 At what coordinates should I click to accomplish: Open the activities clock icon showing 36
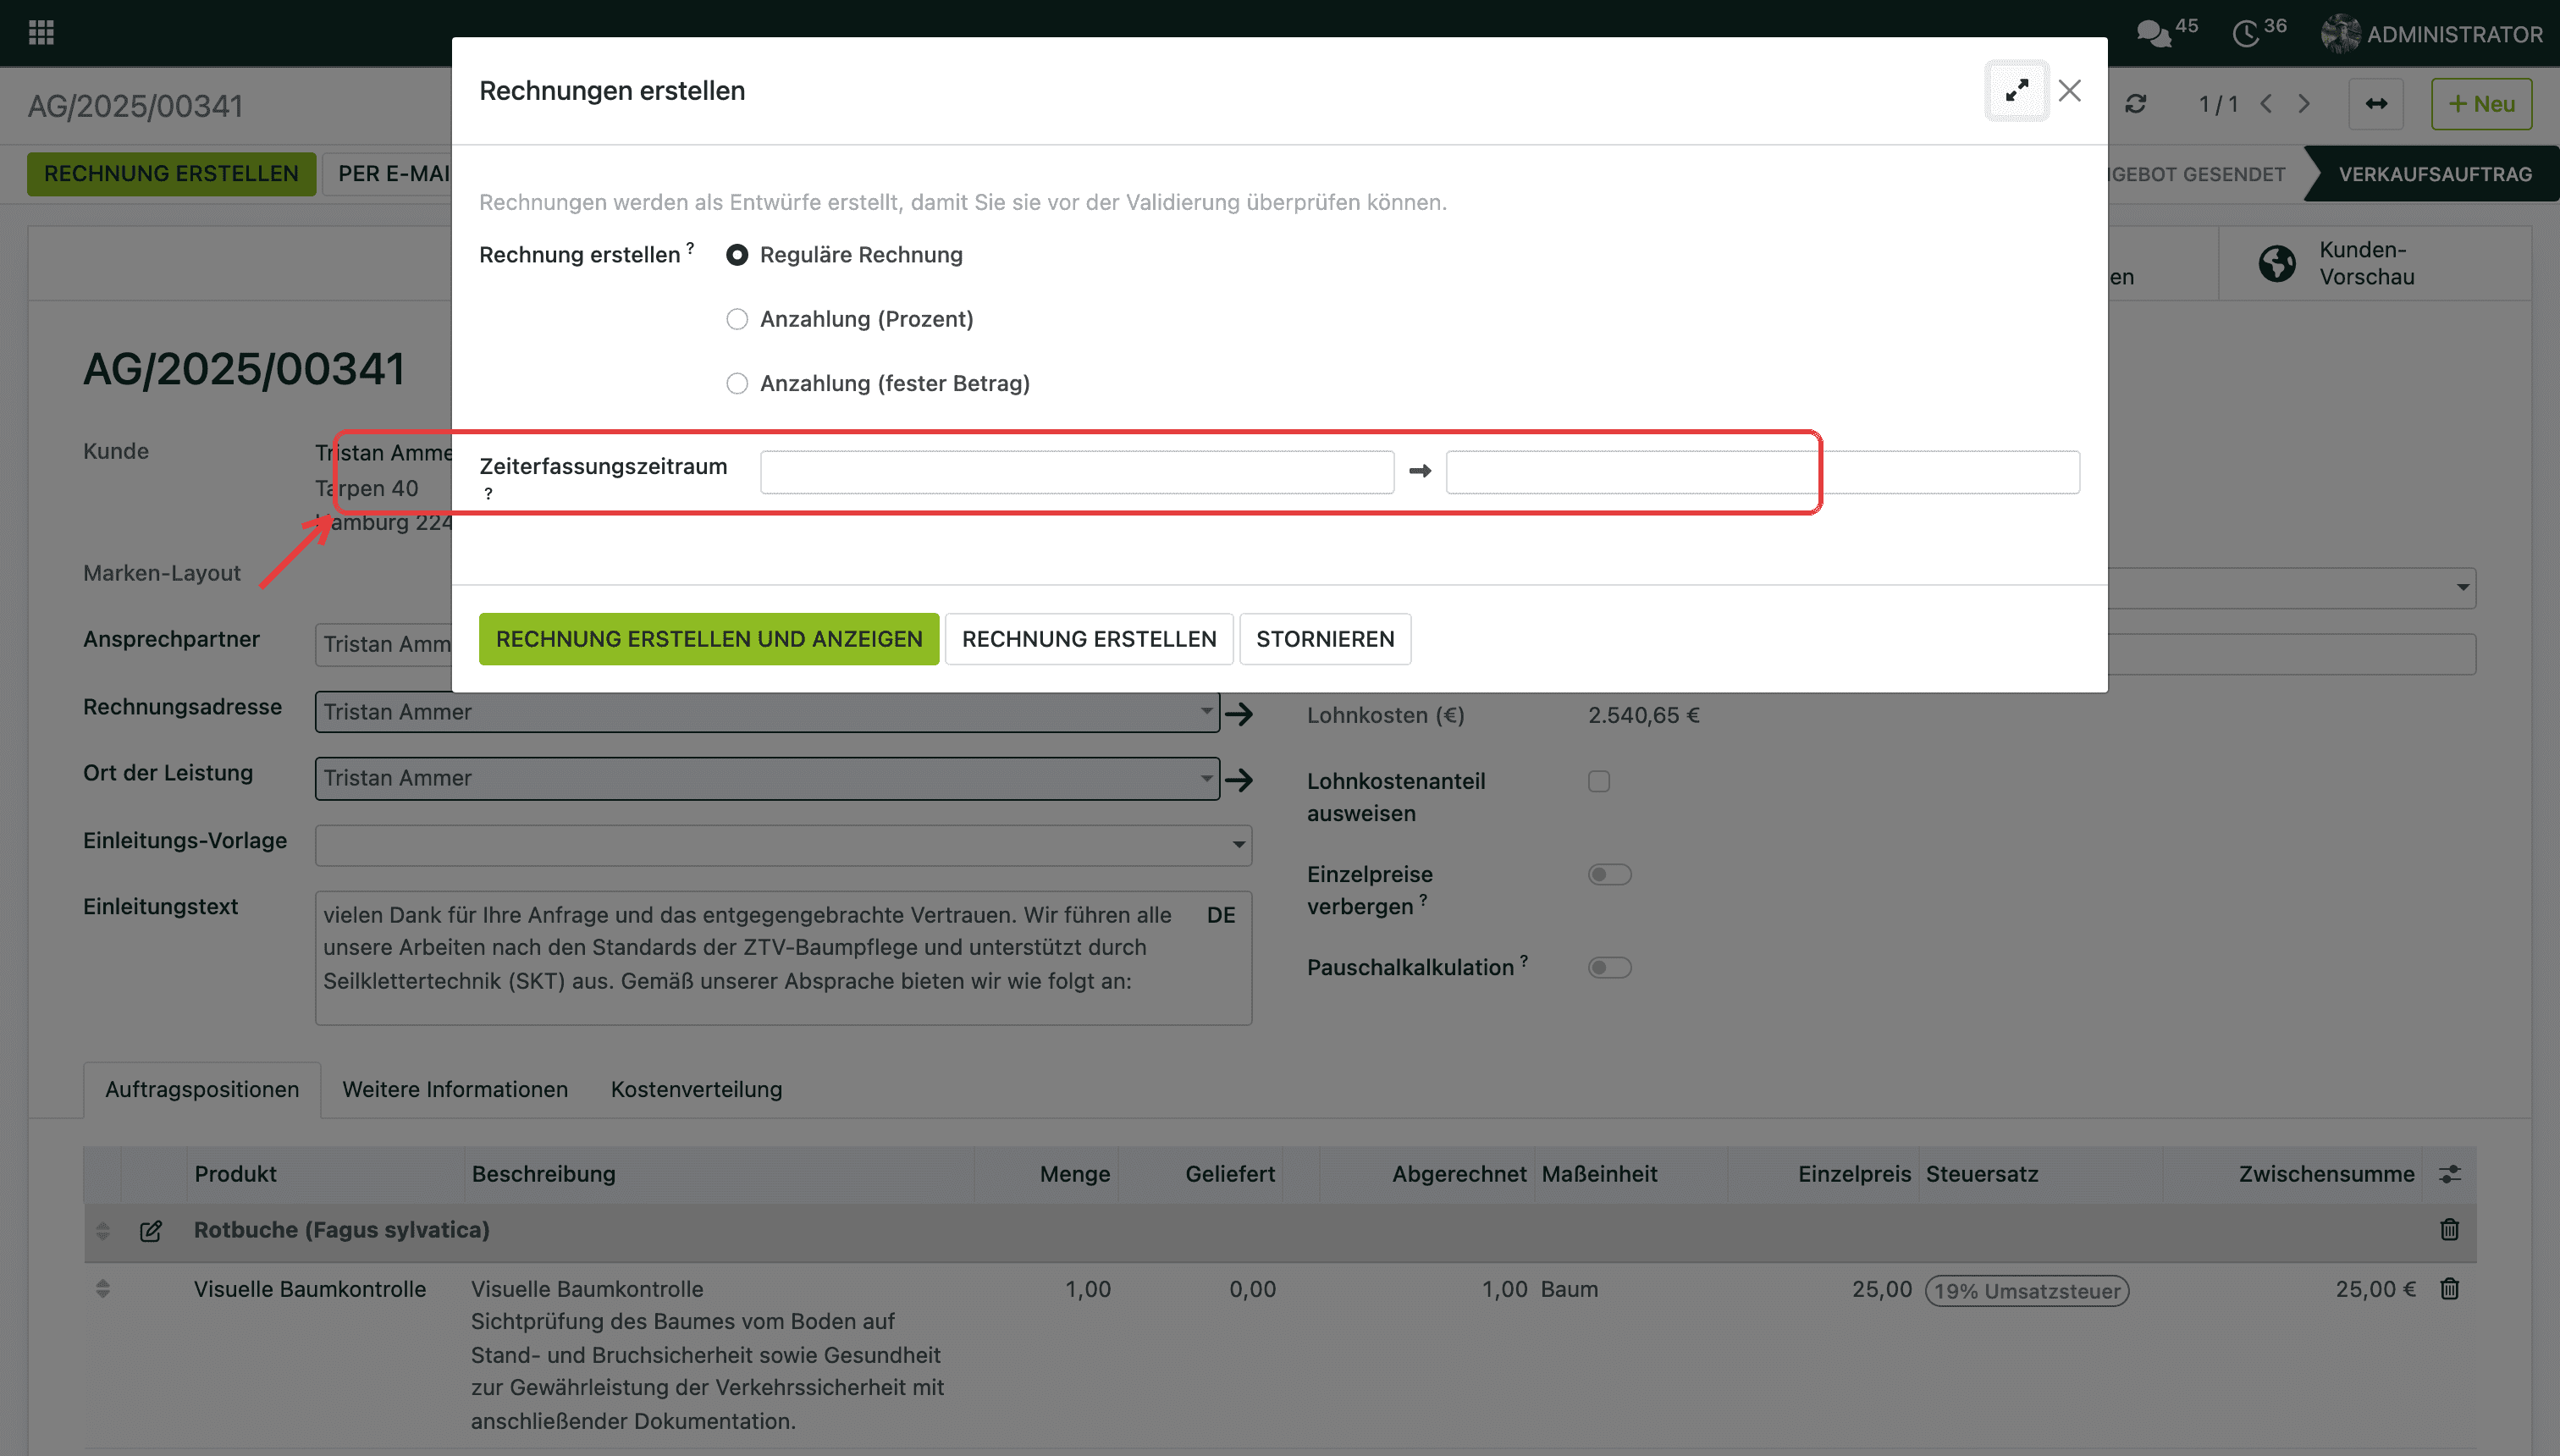(x=2246, y=34)
